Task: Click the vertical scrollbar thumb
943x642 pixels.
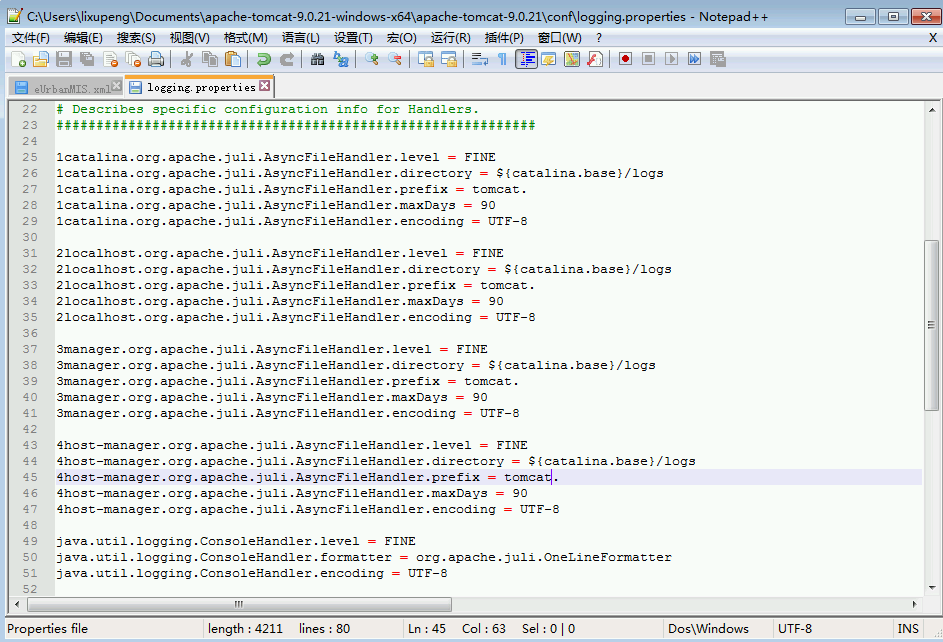Action: click(x=932, y=325)
